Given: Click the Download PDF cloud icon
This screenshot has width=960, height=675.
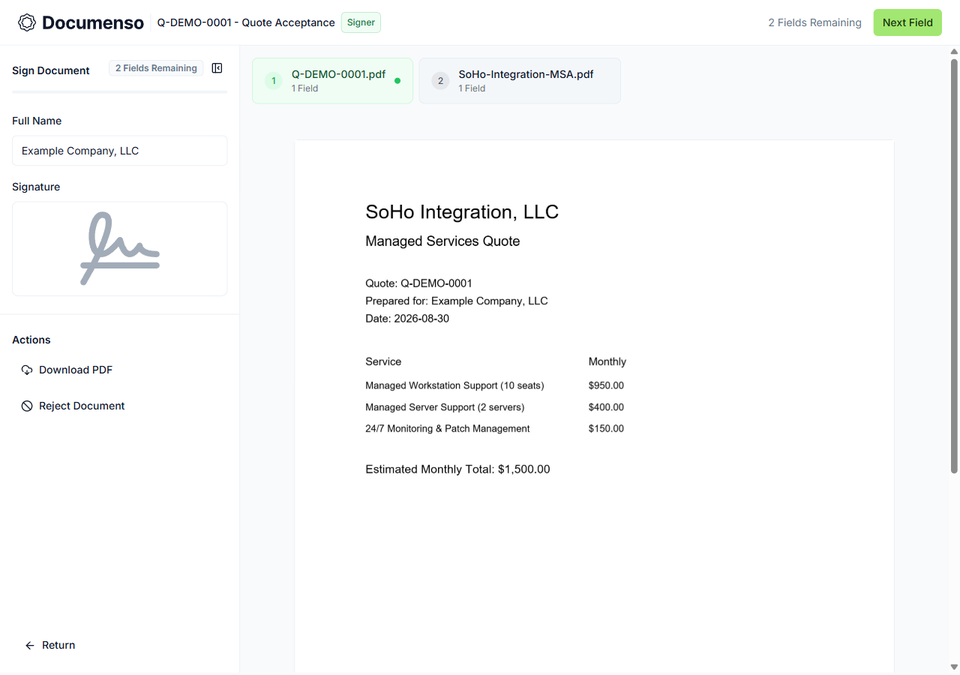Looking at the screenshot, I should click(27, 370).
